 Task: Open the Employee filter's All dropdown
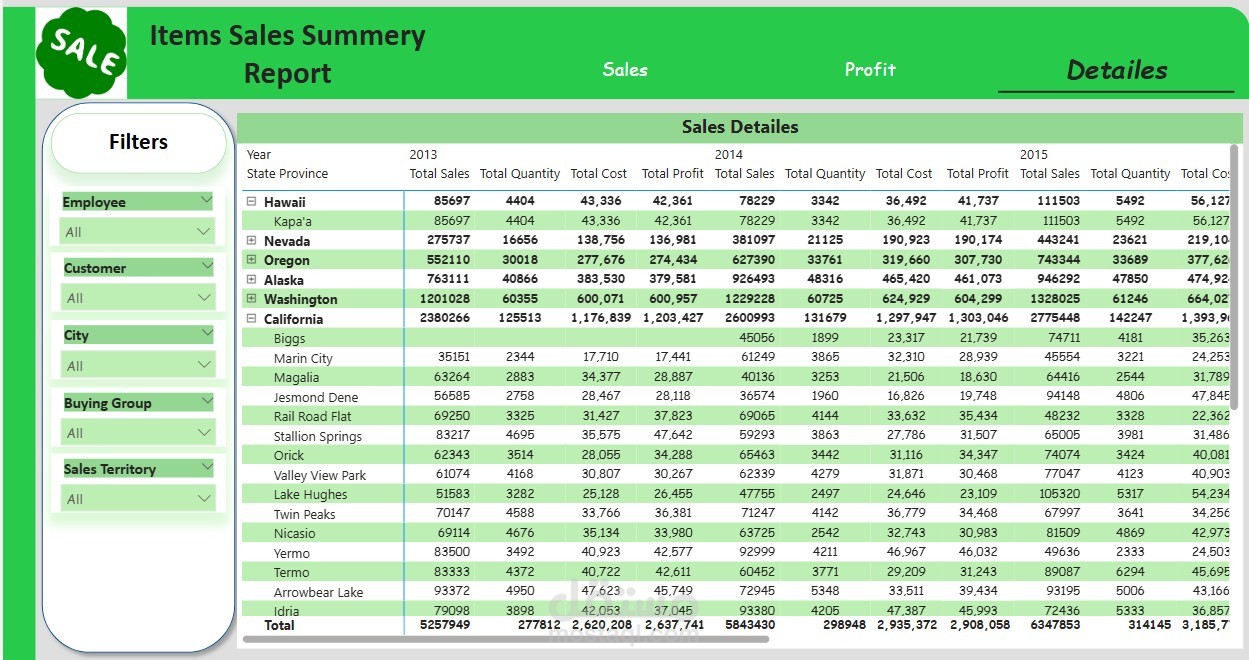(x=138, y=232)
